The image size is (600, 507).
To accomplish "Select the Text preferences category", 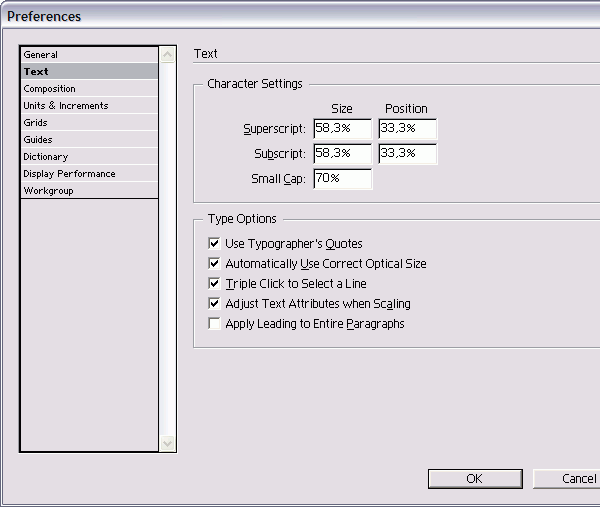I will pos(36,72).
